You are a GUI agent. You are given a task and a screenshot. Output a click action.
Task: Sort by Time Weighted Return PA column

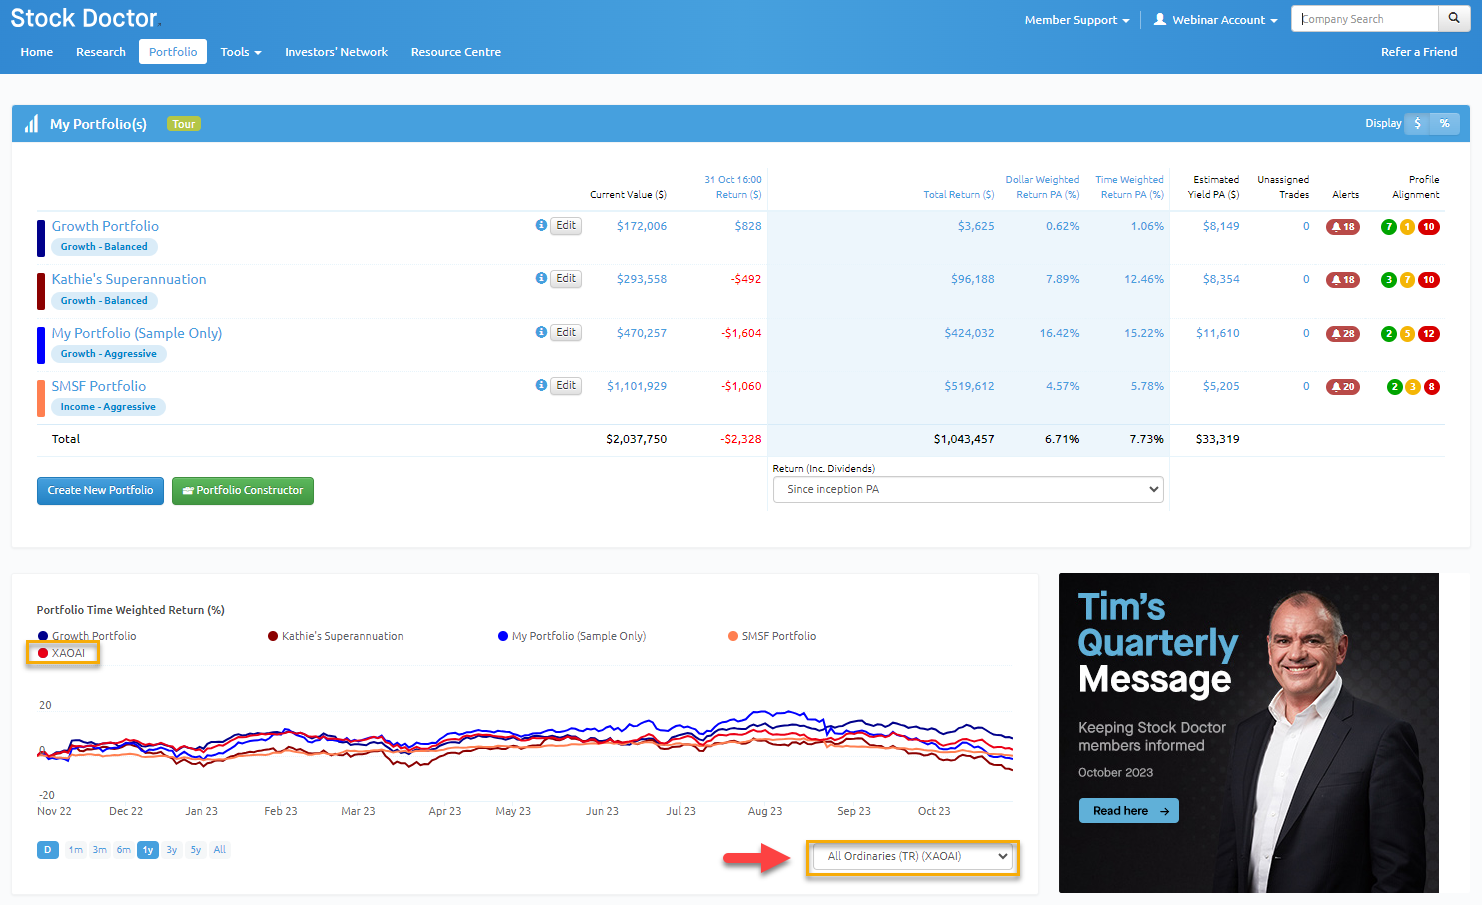[1129, 187]
